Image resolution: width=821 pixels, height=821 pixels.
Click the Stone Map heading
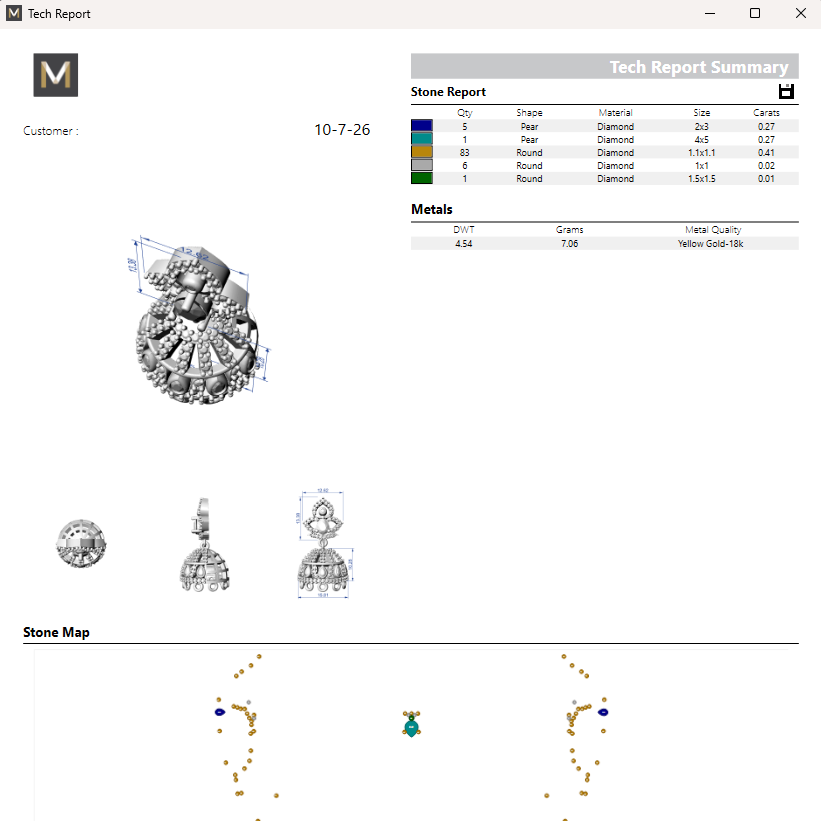click(56, 632)
